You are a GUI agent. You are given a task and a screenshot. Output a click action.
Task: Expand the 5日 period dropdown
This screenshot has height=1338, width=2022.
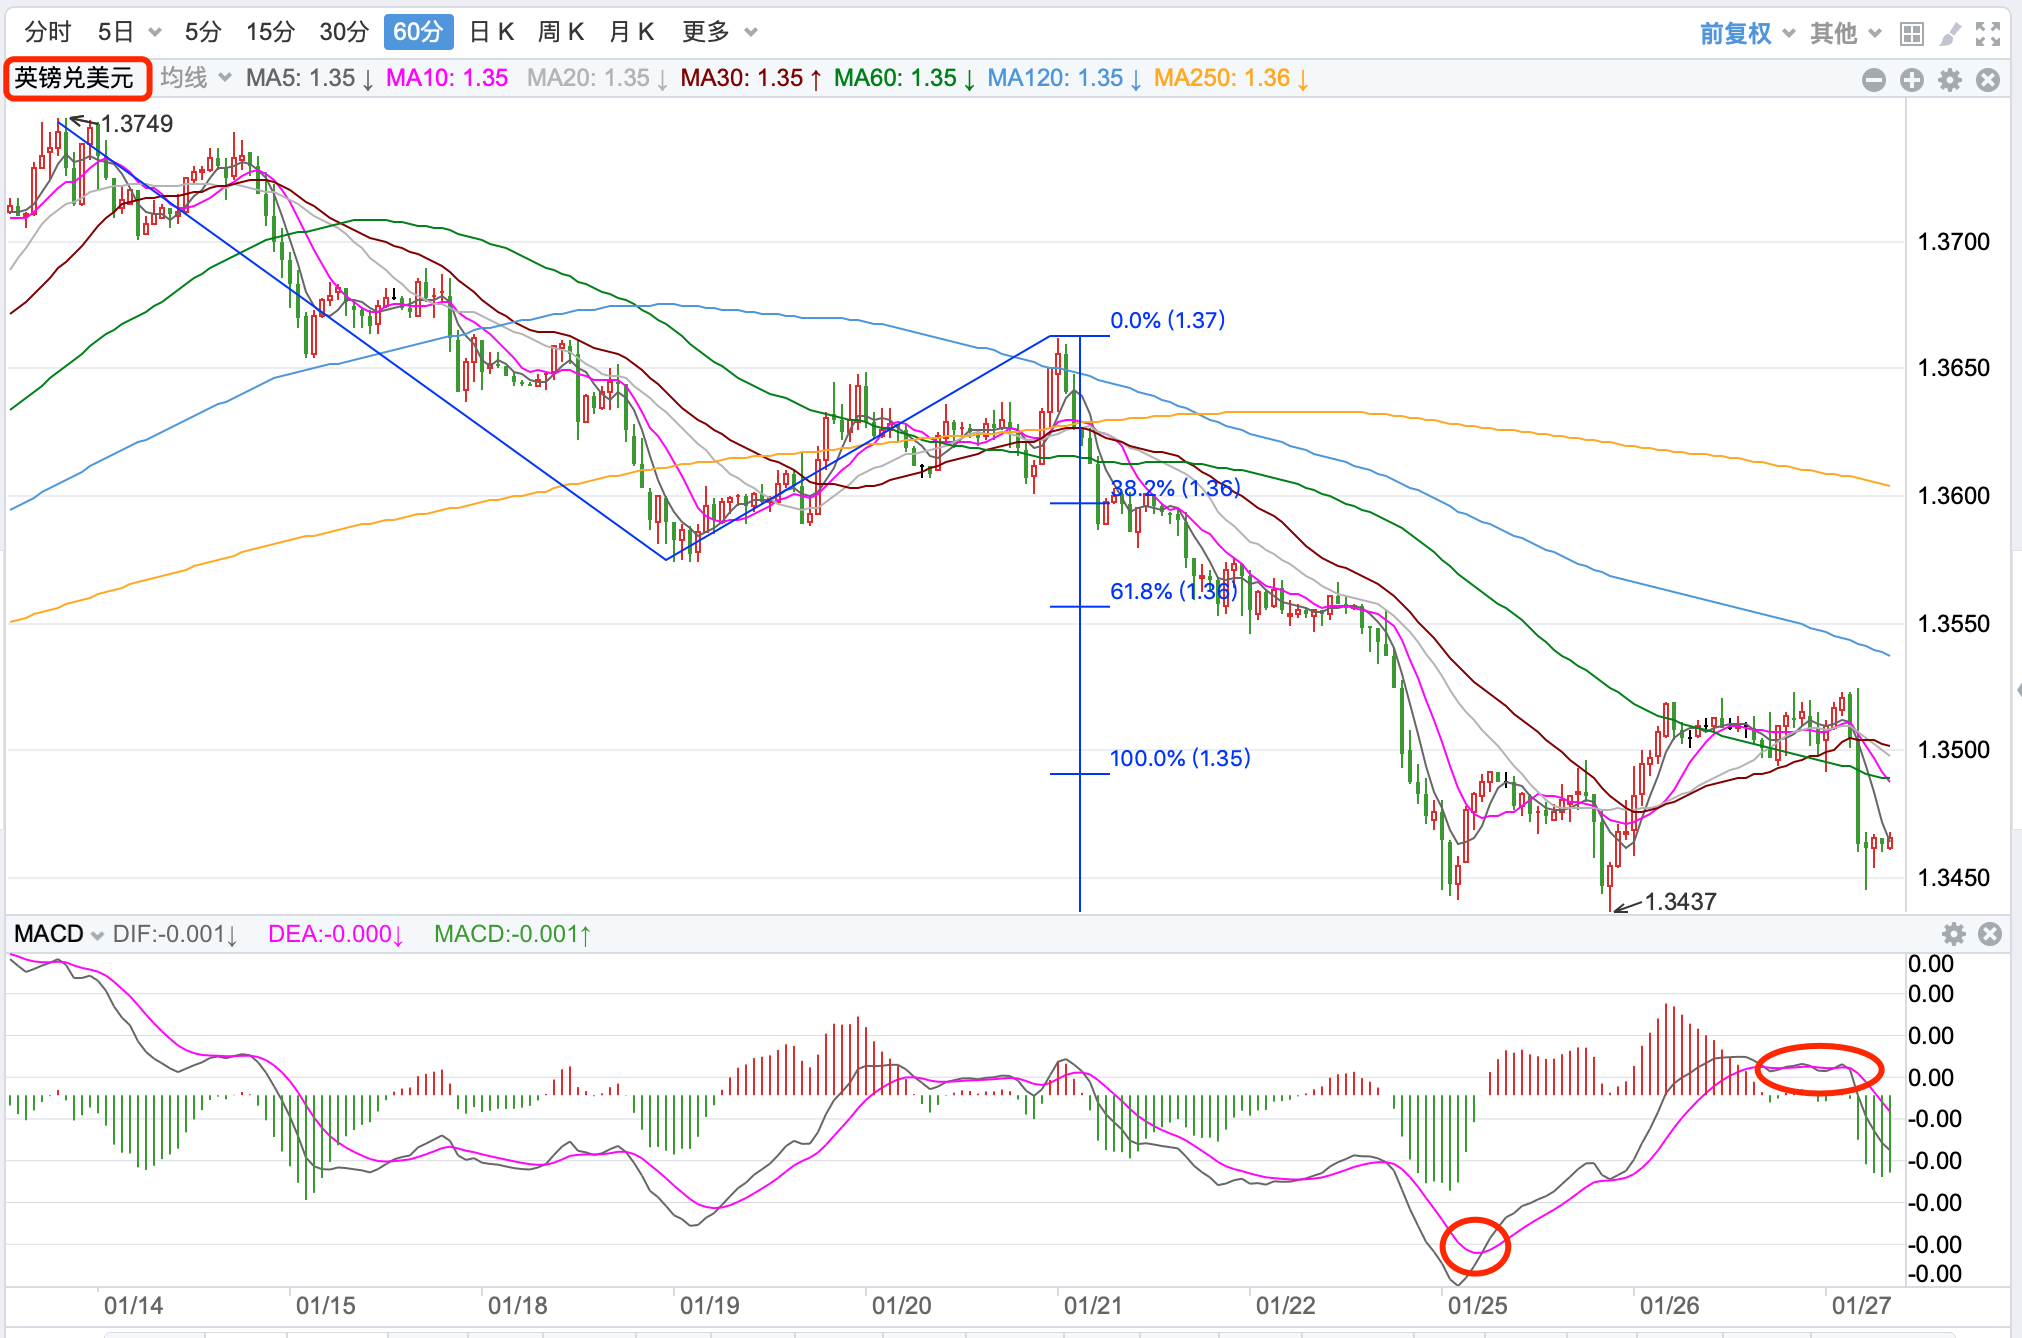point(155,33)
